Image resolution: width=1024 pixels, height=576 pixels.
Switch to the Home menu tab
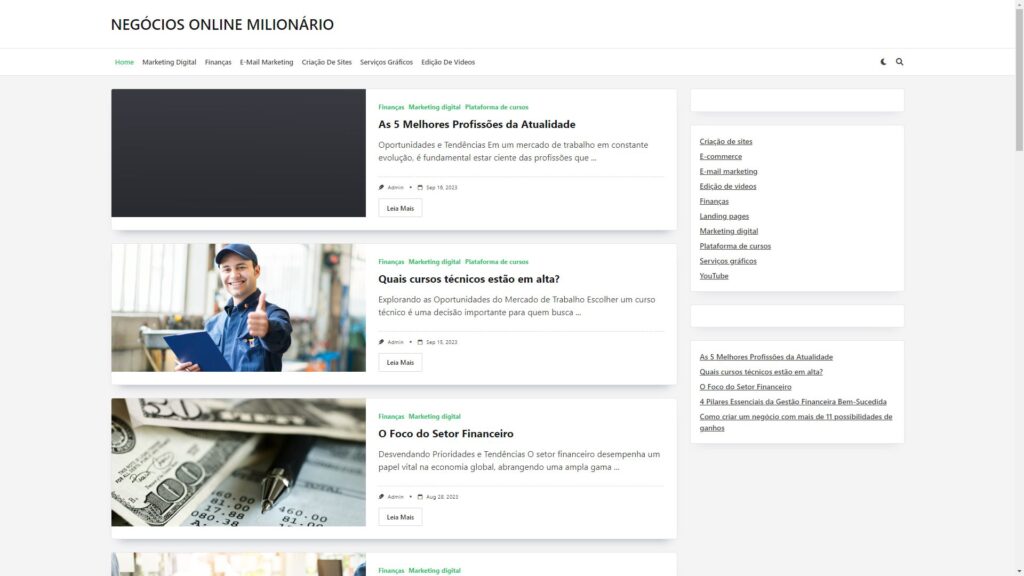[x=123, y=61]
